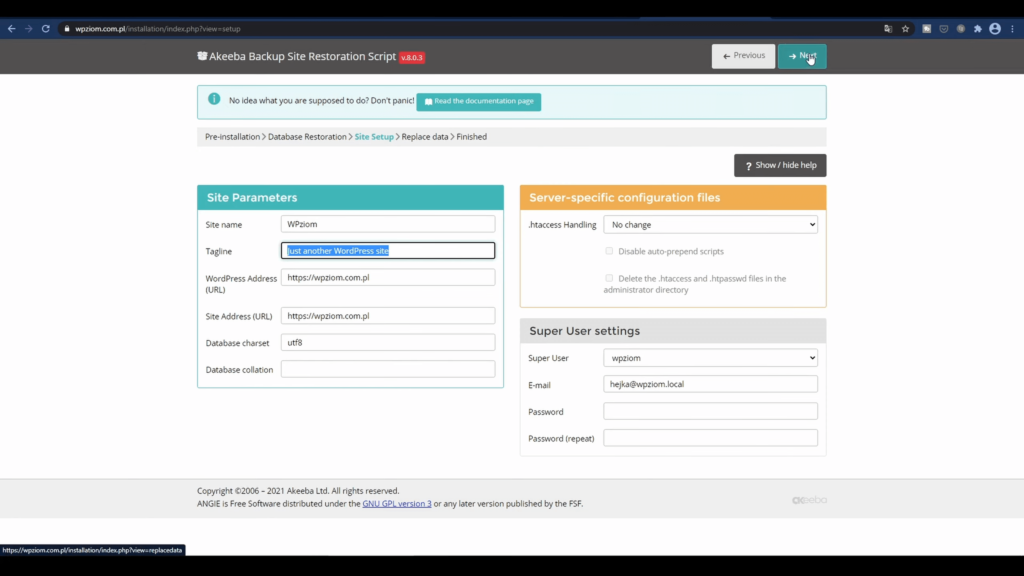Image resolution: width=1024 pixels, height=576 pixels.
Task: Bookmark this page with the star icon
Action: point(905,29)
